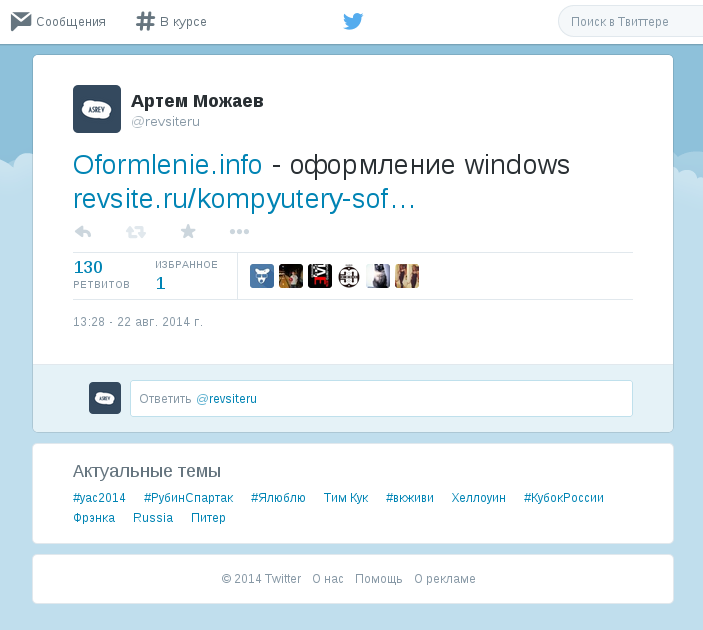Open the black-and-red logo retweeter avatar
Screen dimensions: 703x630
(x=320, y=276)
